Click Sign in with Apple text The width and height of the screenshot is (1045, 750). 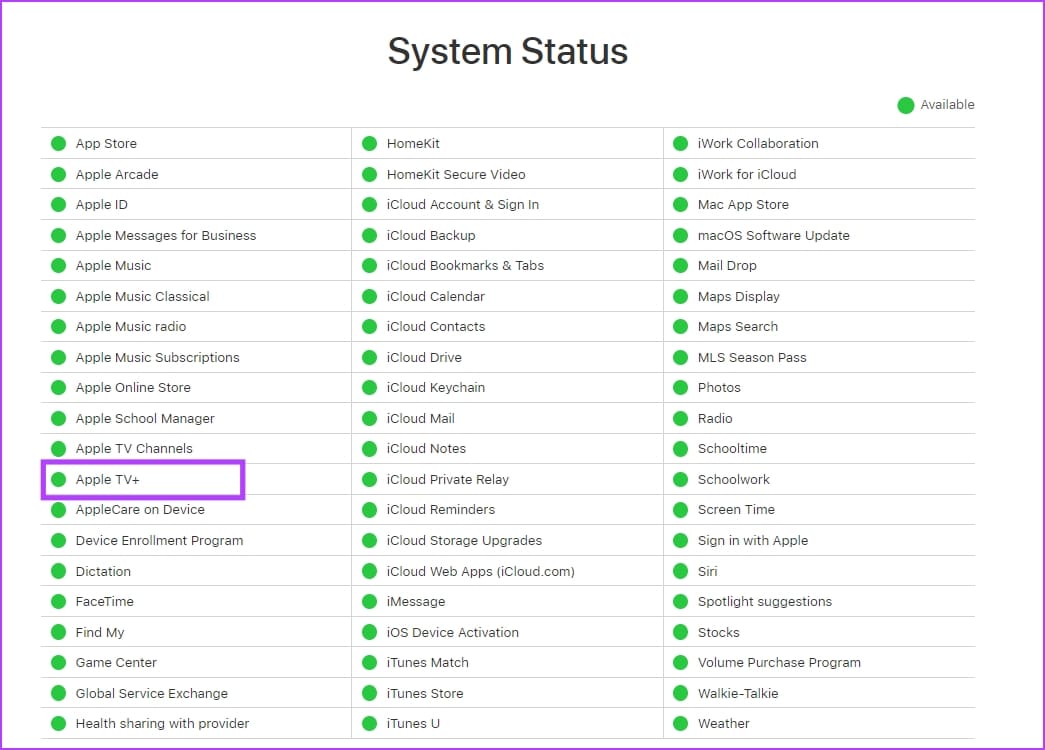pos(753,541)
